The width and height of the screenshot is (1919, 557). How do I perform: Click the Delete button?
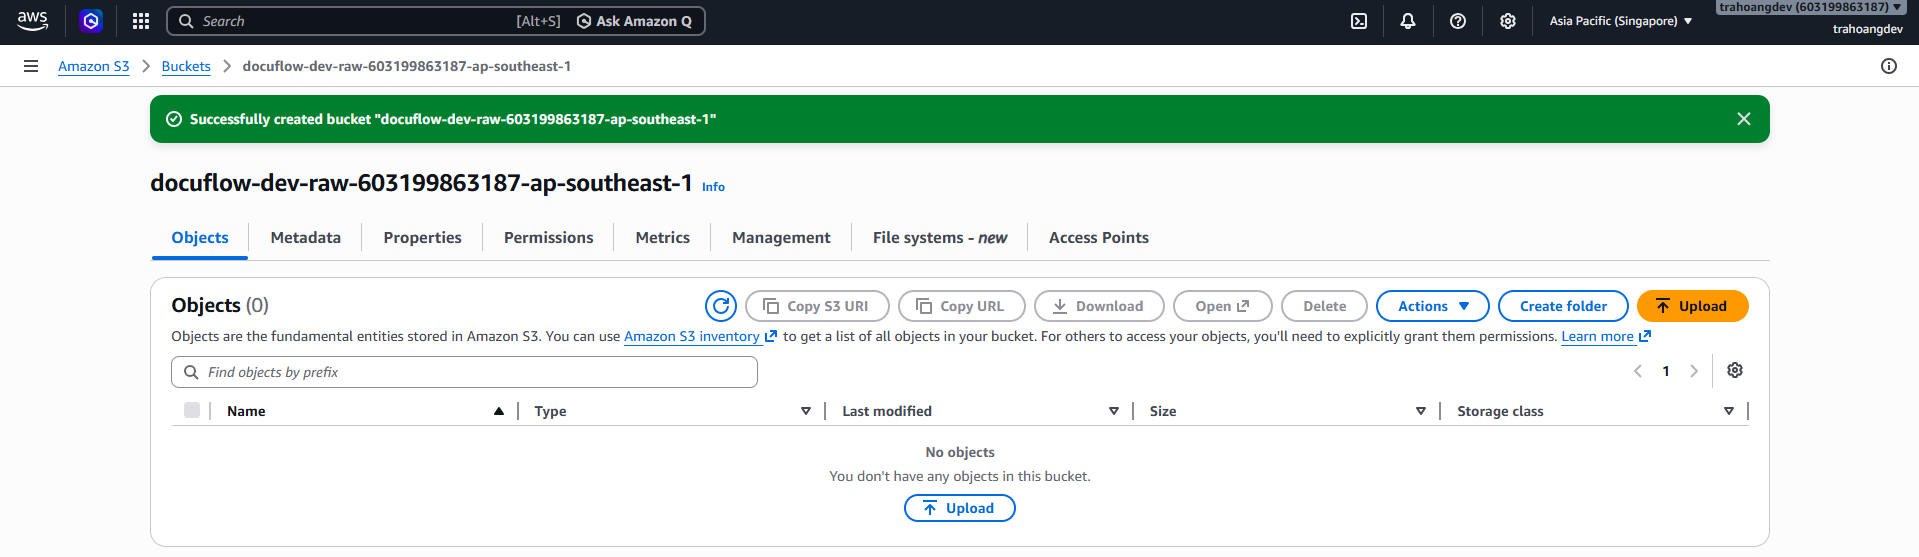1325,306
